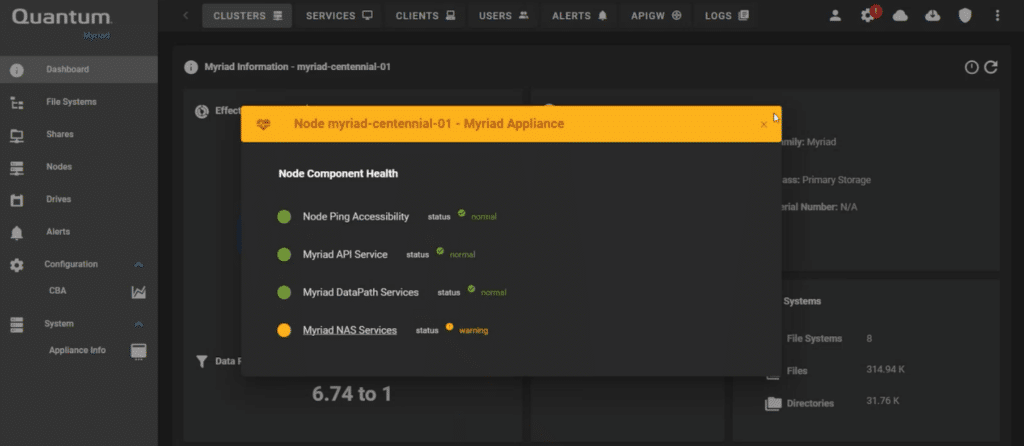Click the Alerts bell icon in sidebar
1024x446 pixels.
pyautogui.click(x=17, y=233)
